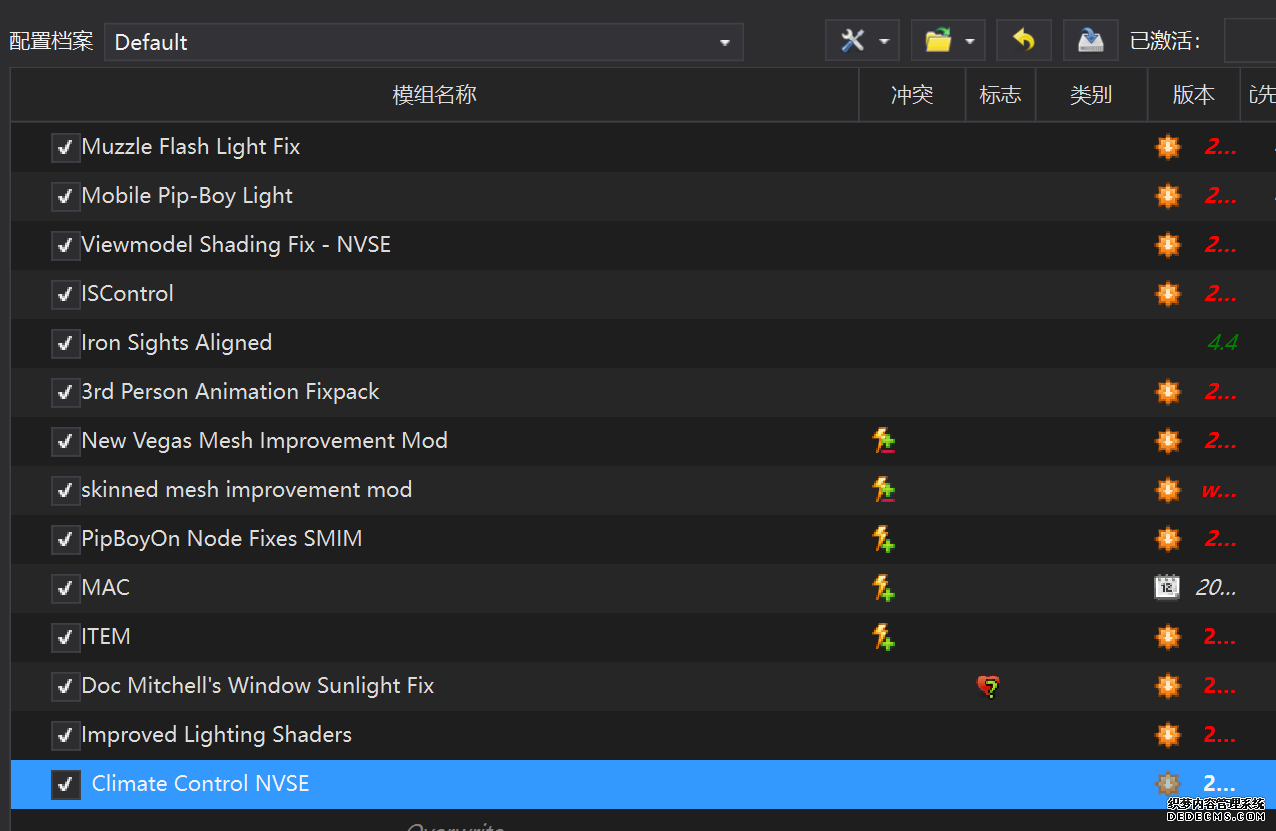Click the wrench and screwdriver tools icon
Image resolution: width=1276 pixels, height=831 pixels.
click(x=852, y=41)
